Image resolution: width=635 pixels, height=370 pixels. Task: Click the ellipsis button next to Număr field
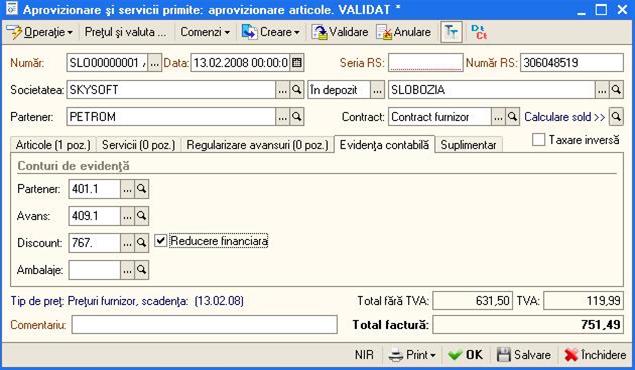tap(154, 63)
